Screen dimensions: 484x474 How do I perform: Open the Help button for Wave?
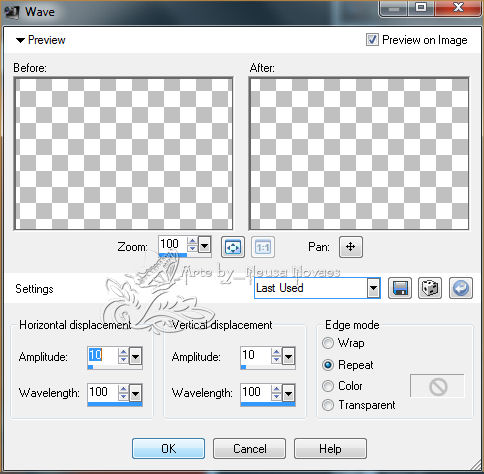(x=330, y=449)
